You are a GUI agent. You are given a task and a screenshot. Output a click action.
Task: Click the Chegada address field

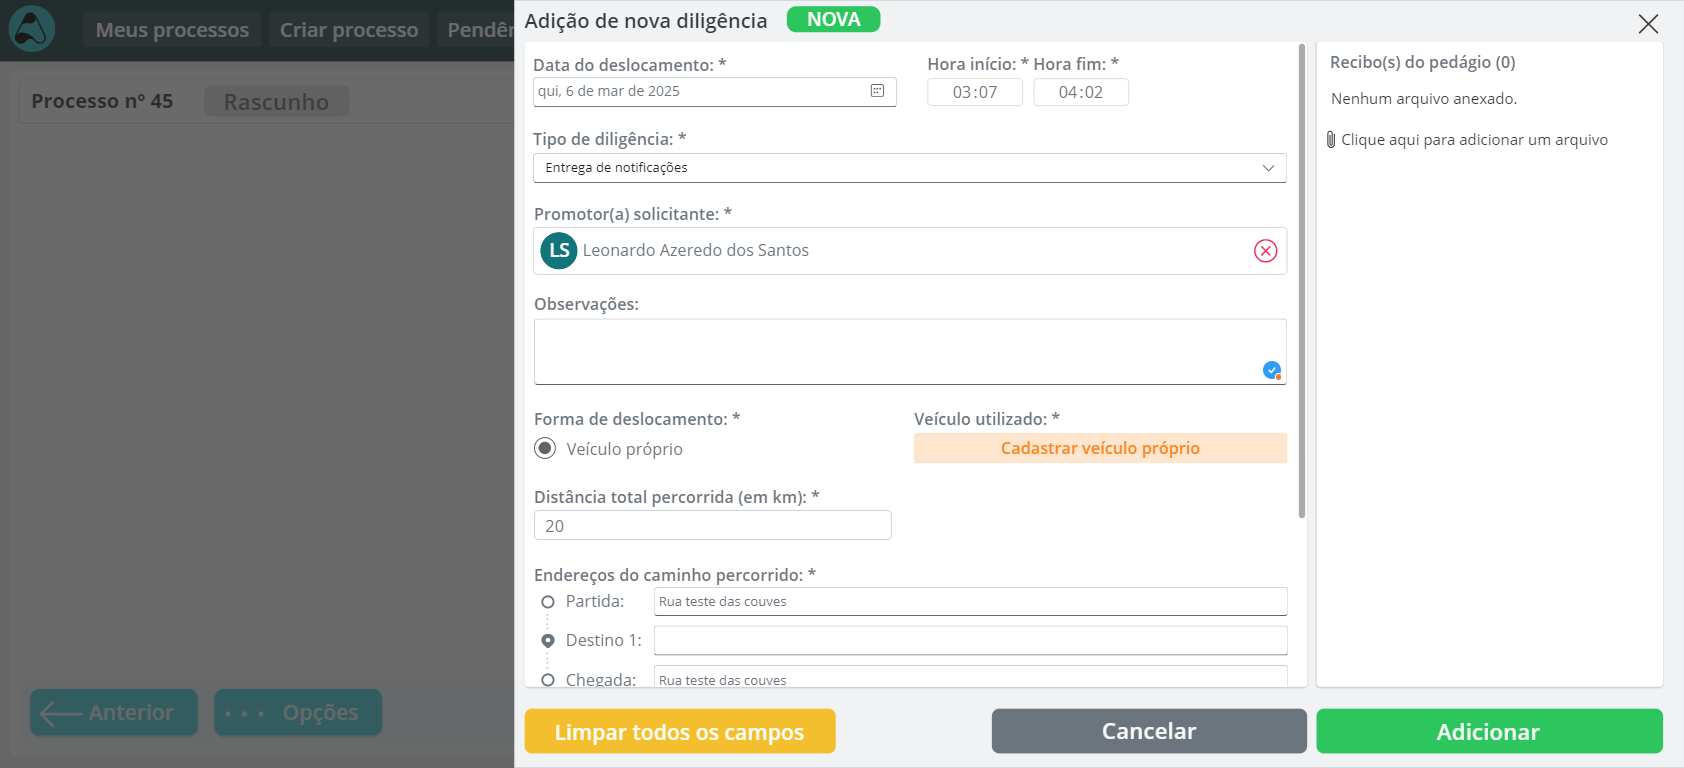[971, 677]
